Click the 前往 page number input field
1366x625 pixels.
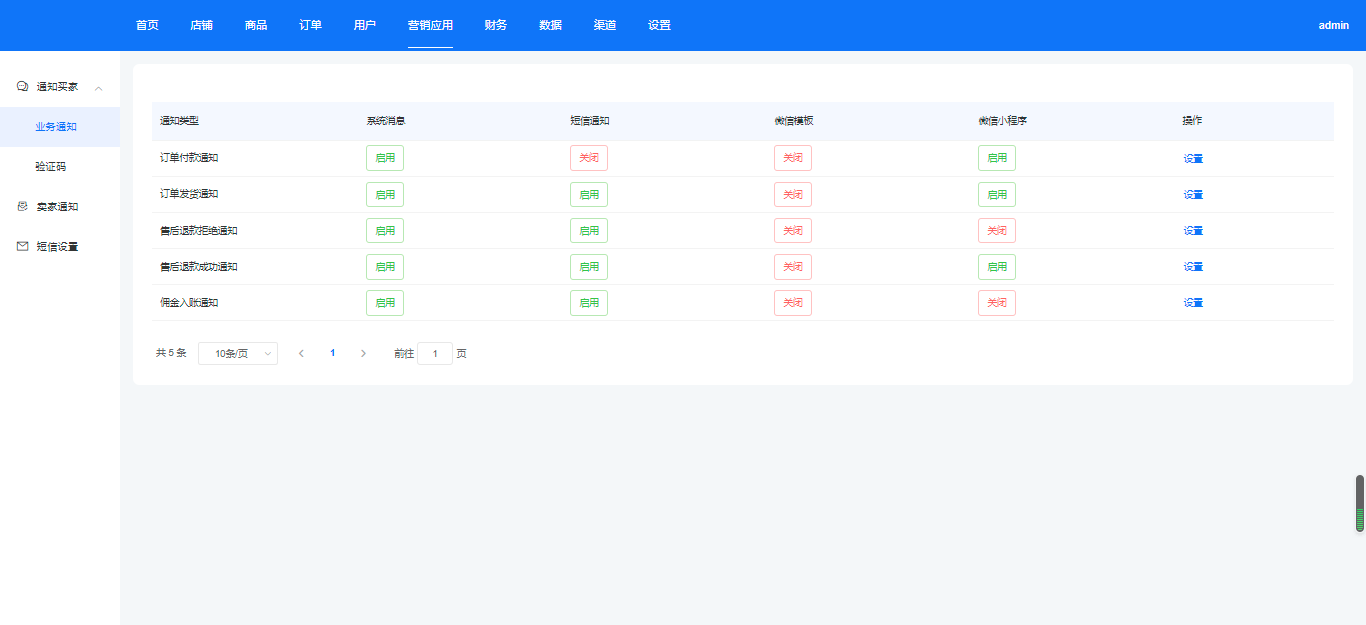(435, 353)
